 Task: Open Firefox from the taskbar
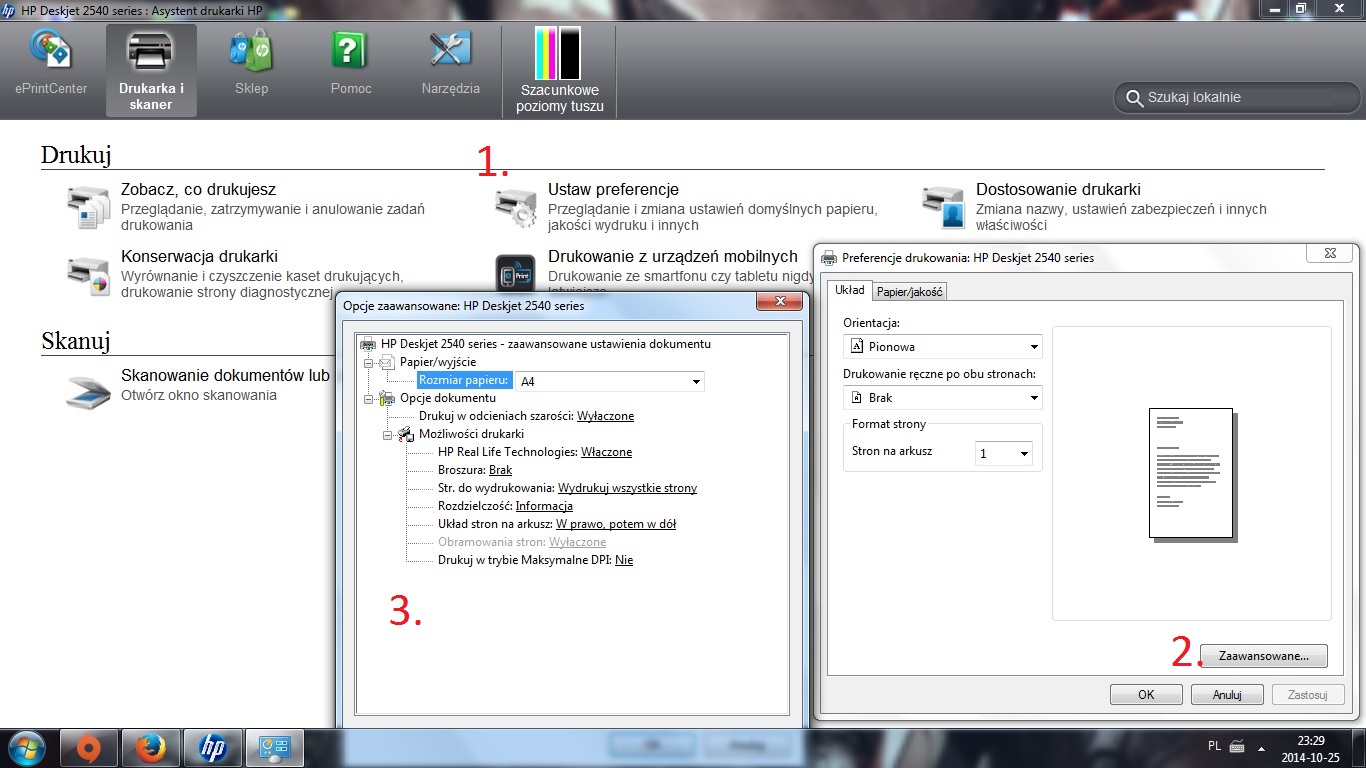[x=151, y=748]
